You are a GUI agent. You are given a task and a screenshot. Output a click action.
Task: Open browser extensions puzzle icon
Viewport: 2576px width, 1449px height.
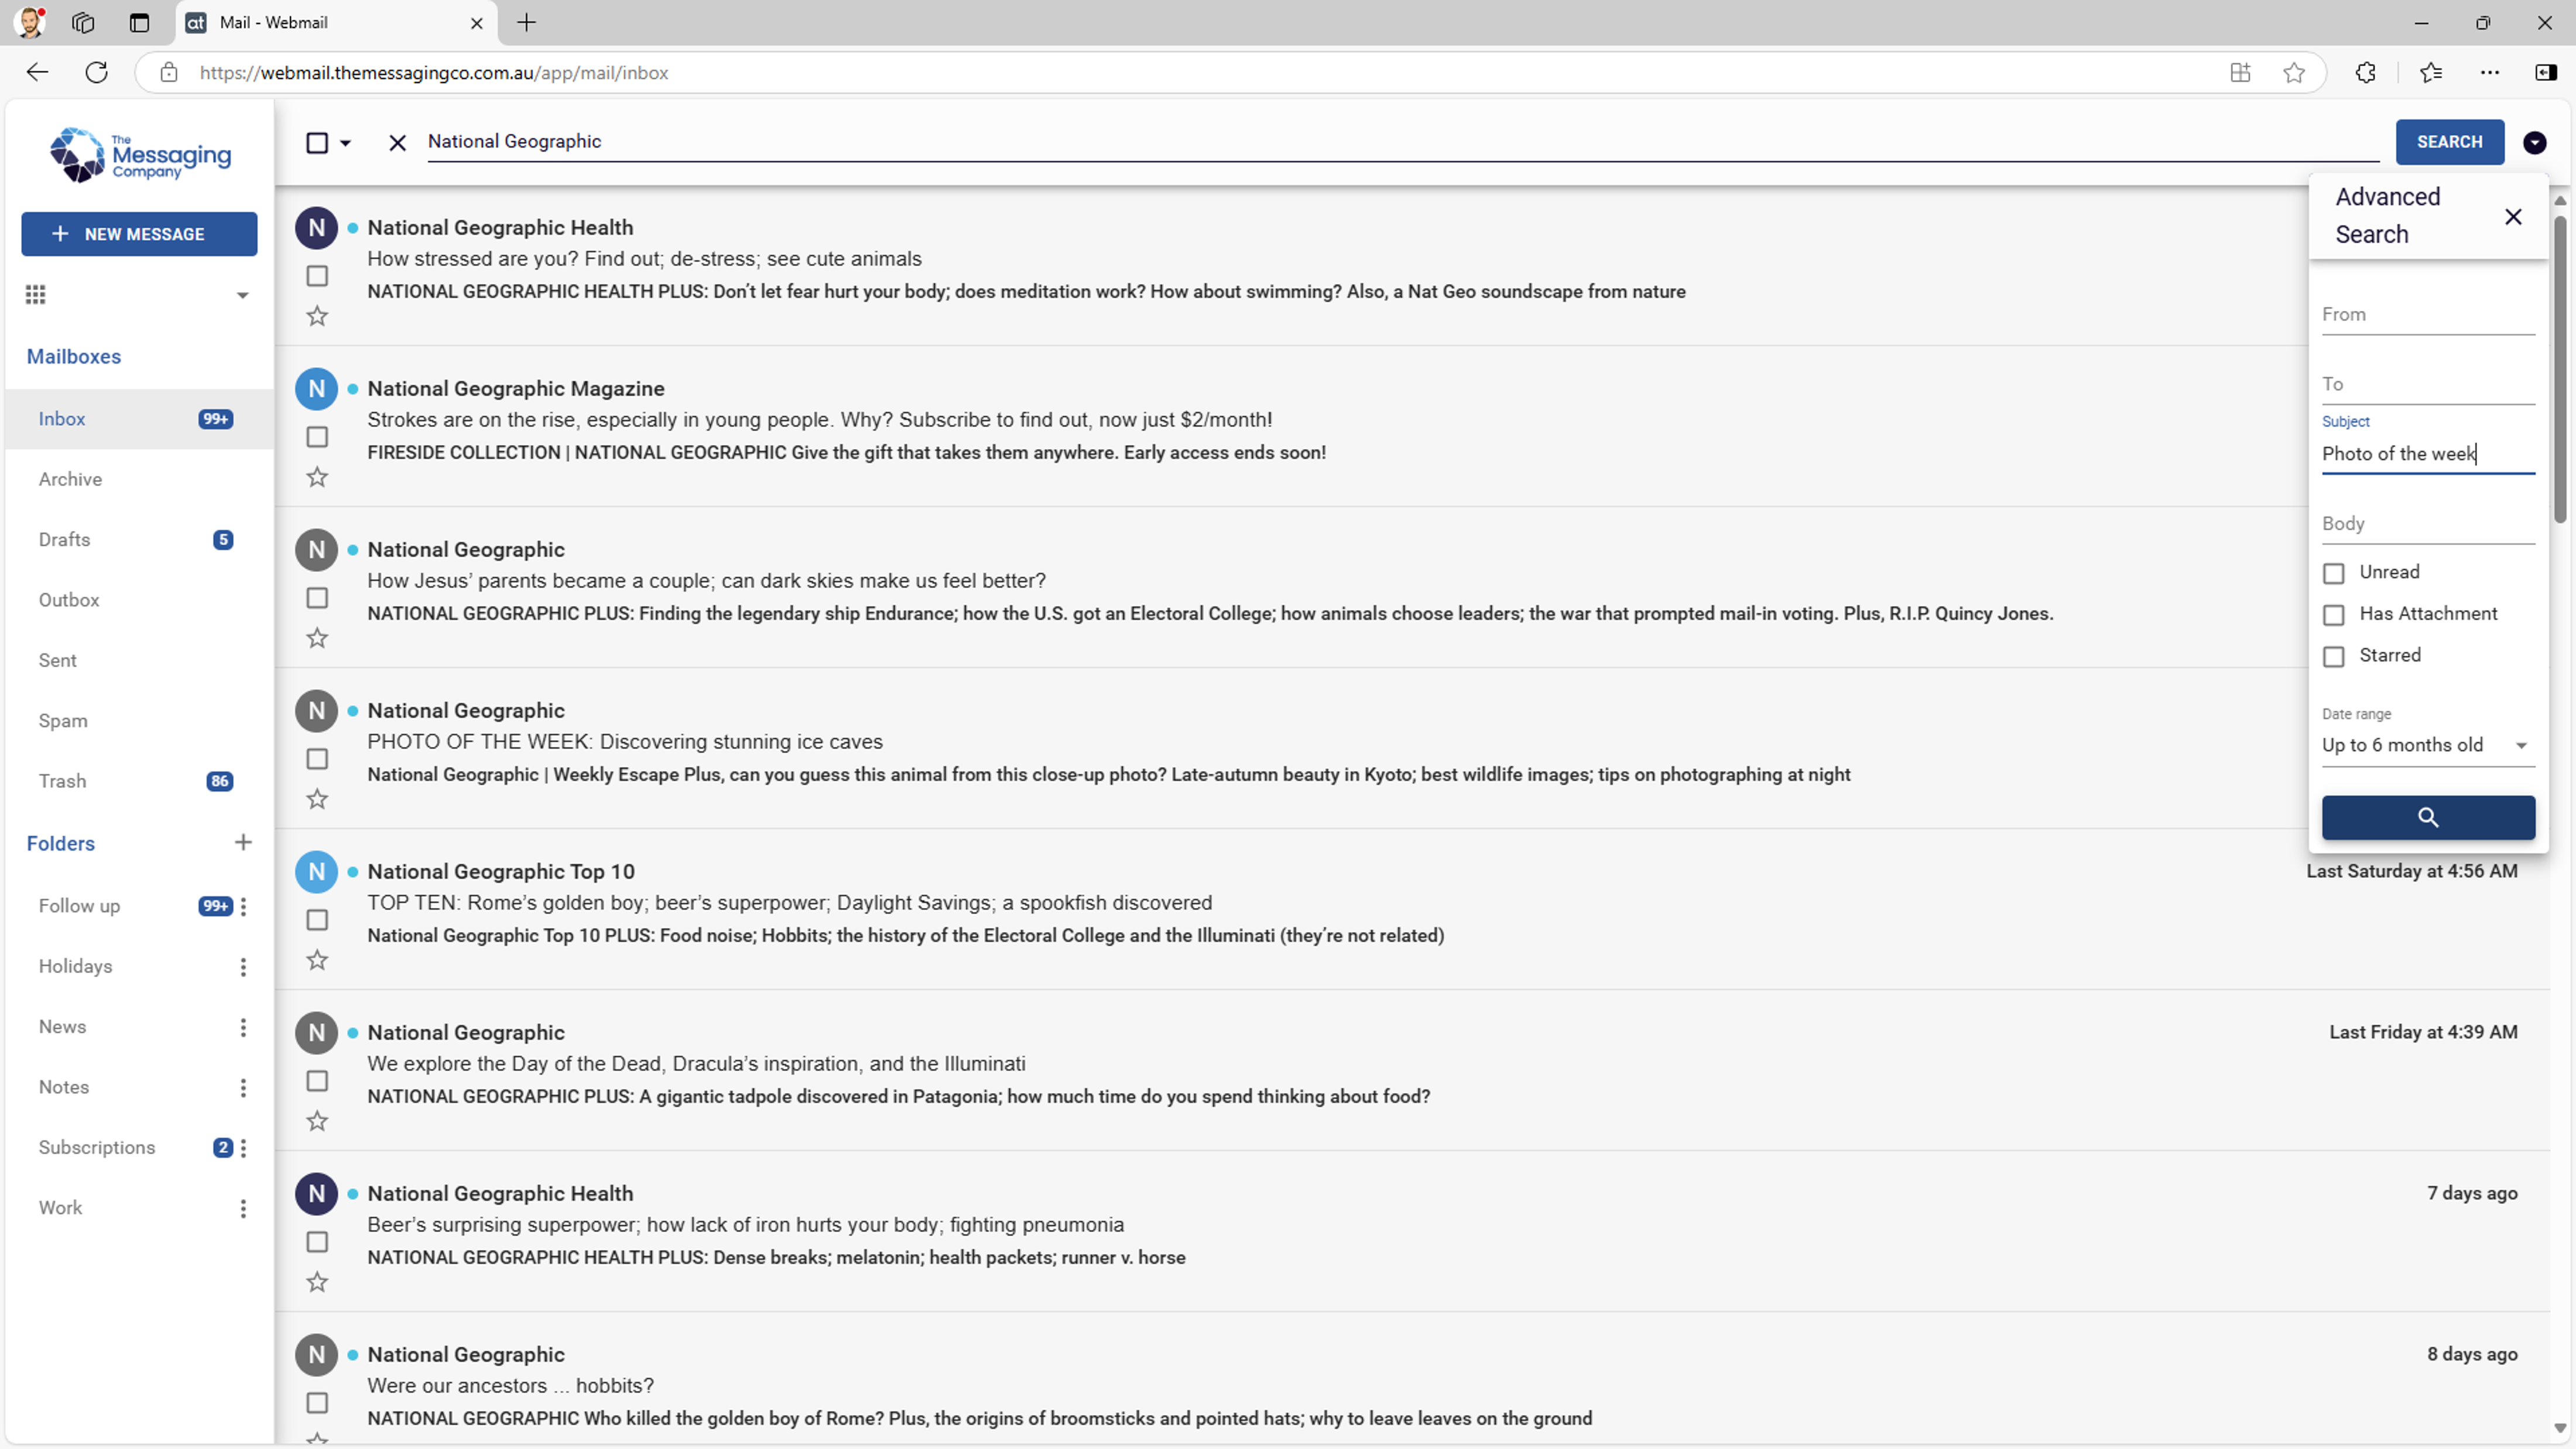[x=2365, y=72]
